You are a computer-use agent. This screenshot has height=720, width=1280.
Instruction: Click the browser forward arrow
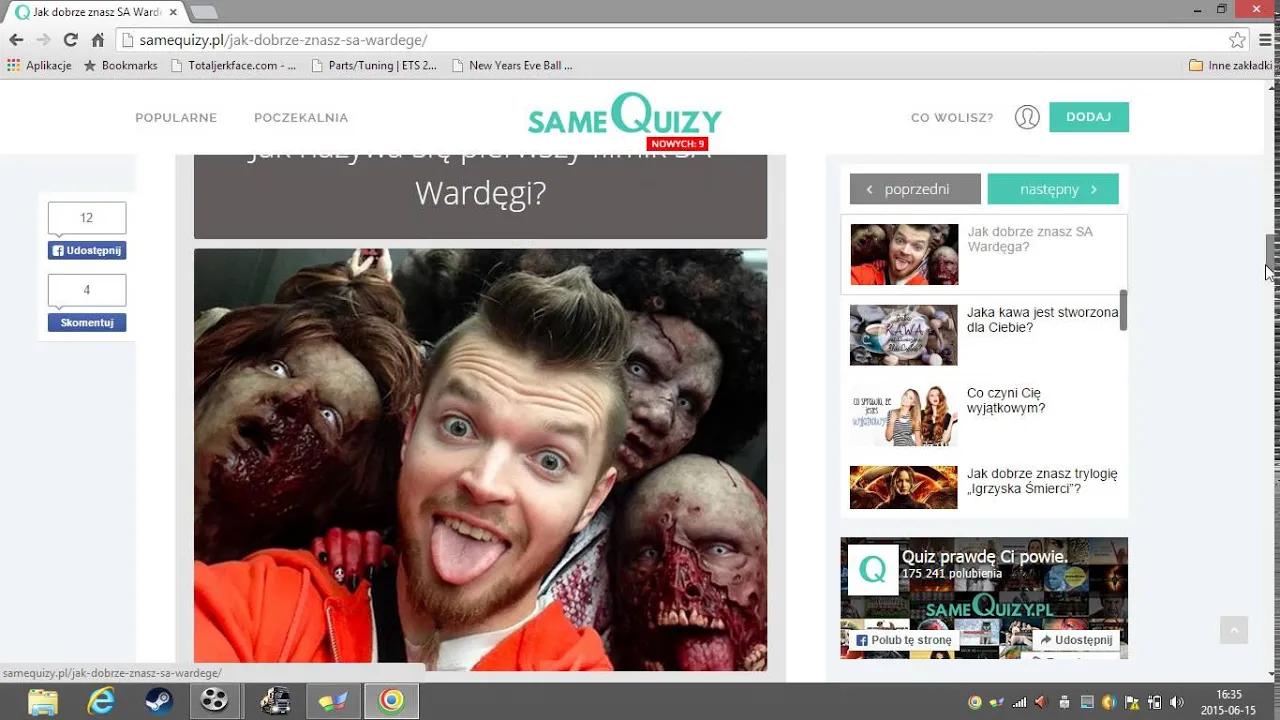(43, 40)
